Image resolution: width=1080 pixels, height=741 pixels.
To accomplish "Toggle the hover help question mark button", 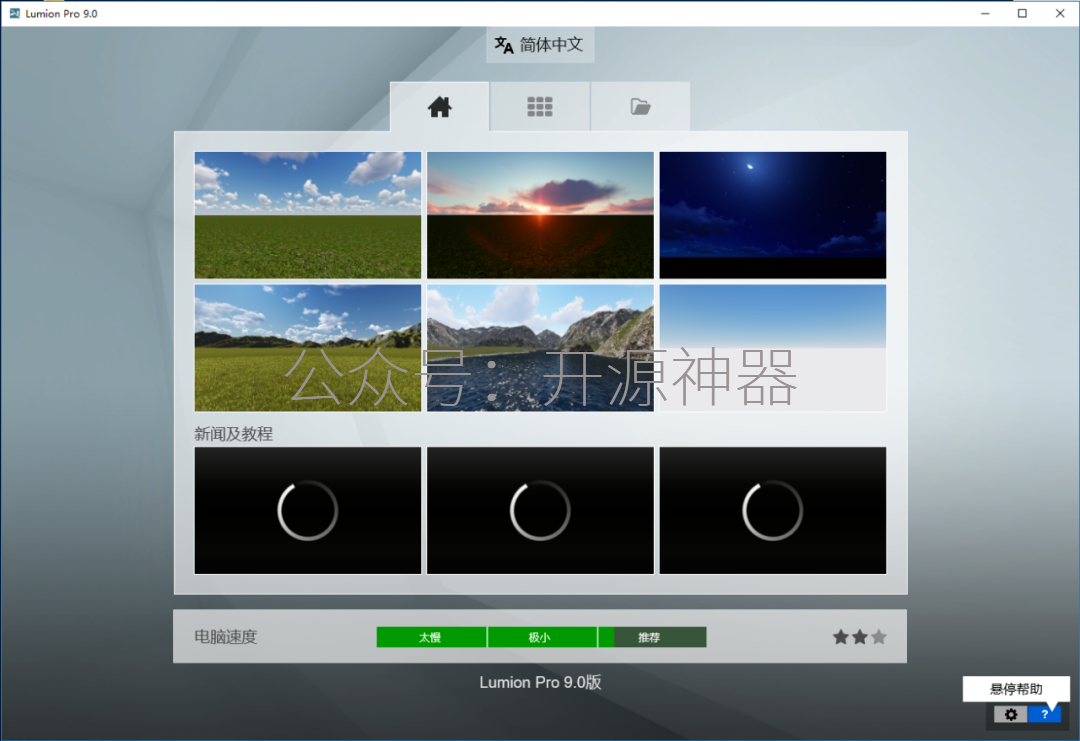I will pos(1044,714).
